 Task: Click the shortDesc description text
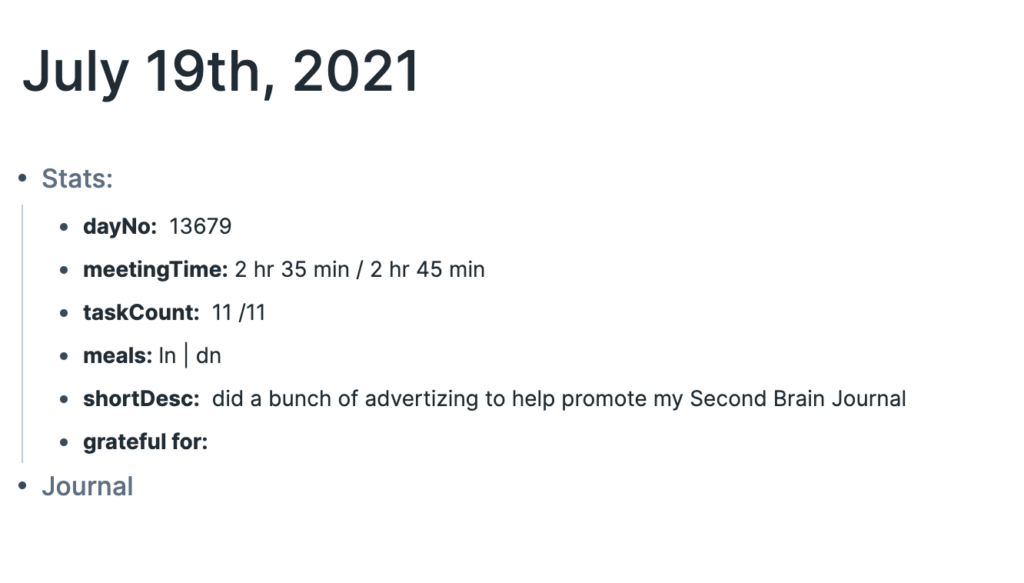559,399
